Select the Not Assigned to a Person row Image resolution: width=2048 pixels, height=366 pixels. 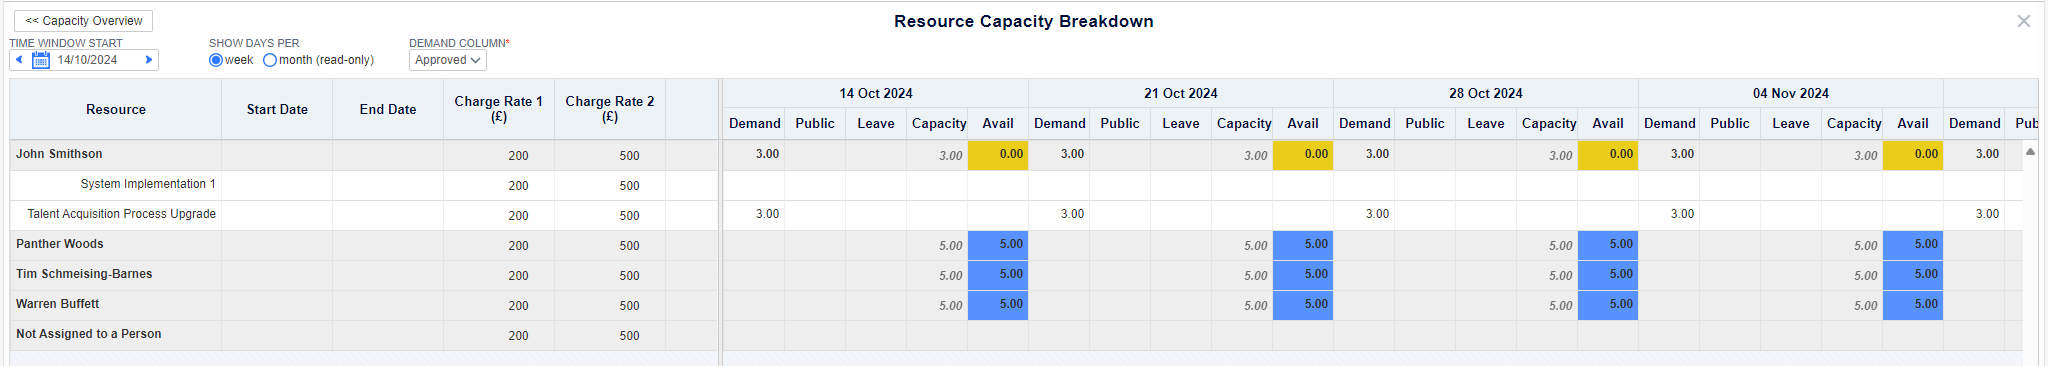coord(364,335)
